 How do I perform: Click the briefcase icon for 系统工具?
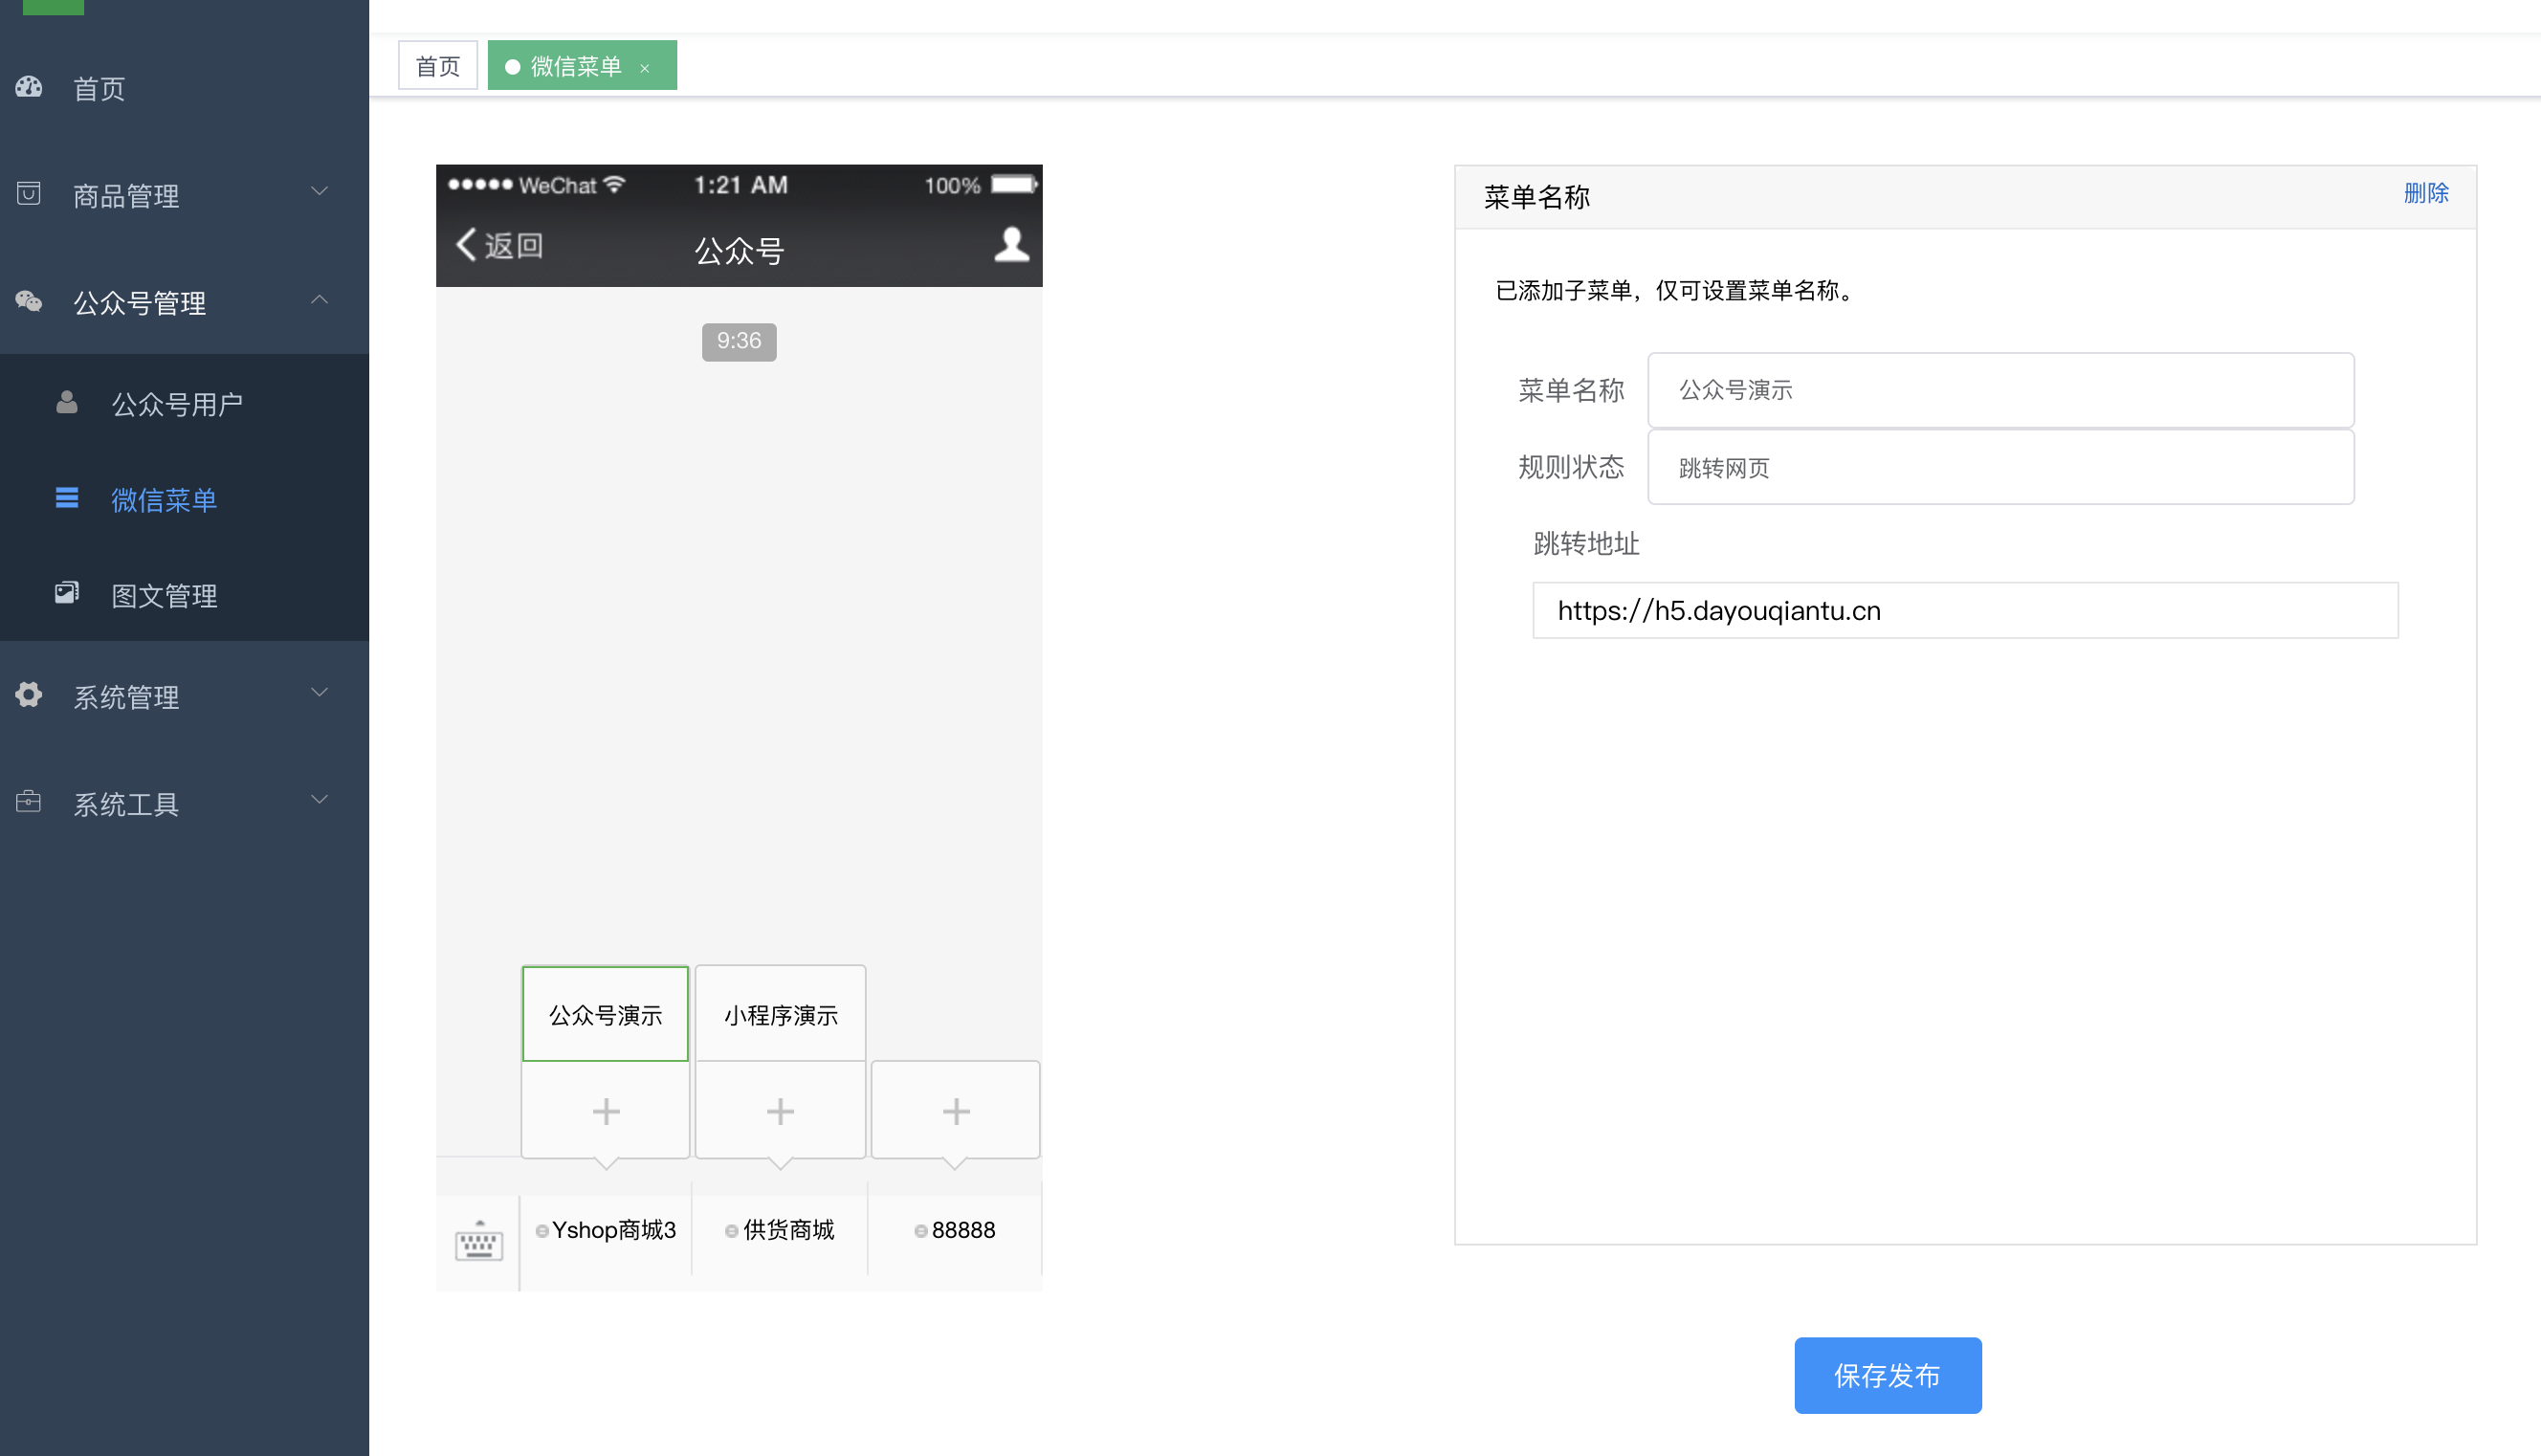(29, 801)
